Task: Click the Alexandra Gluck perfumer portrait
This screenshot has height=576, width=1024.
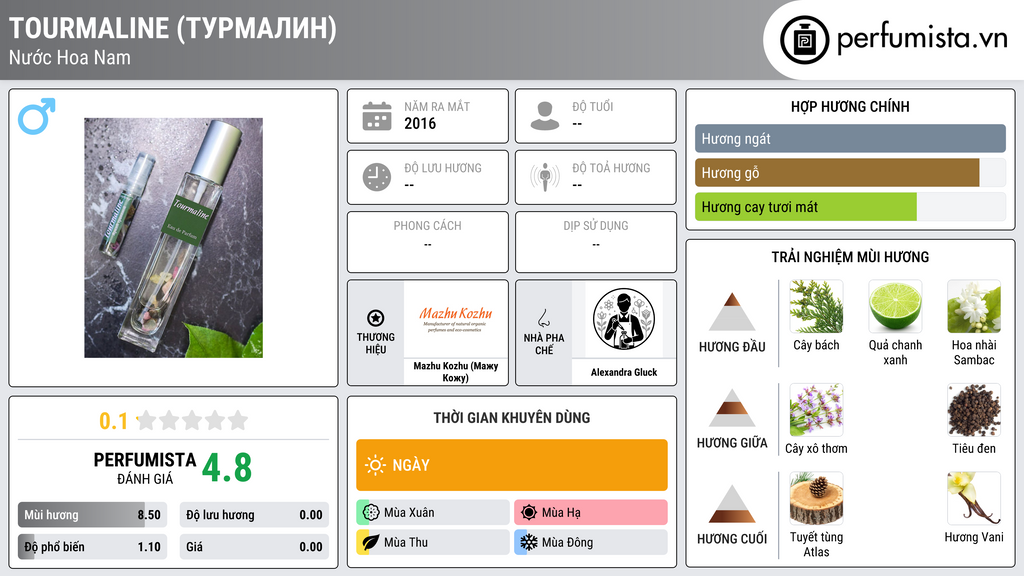Action: point(624,319)
